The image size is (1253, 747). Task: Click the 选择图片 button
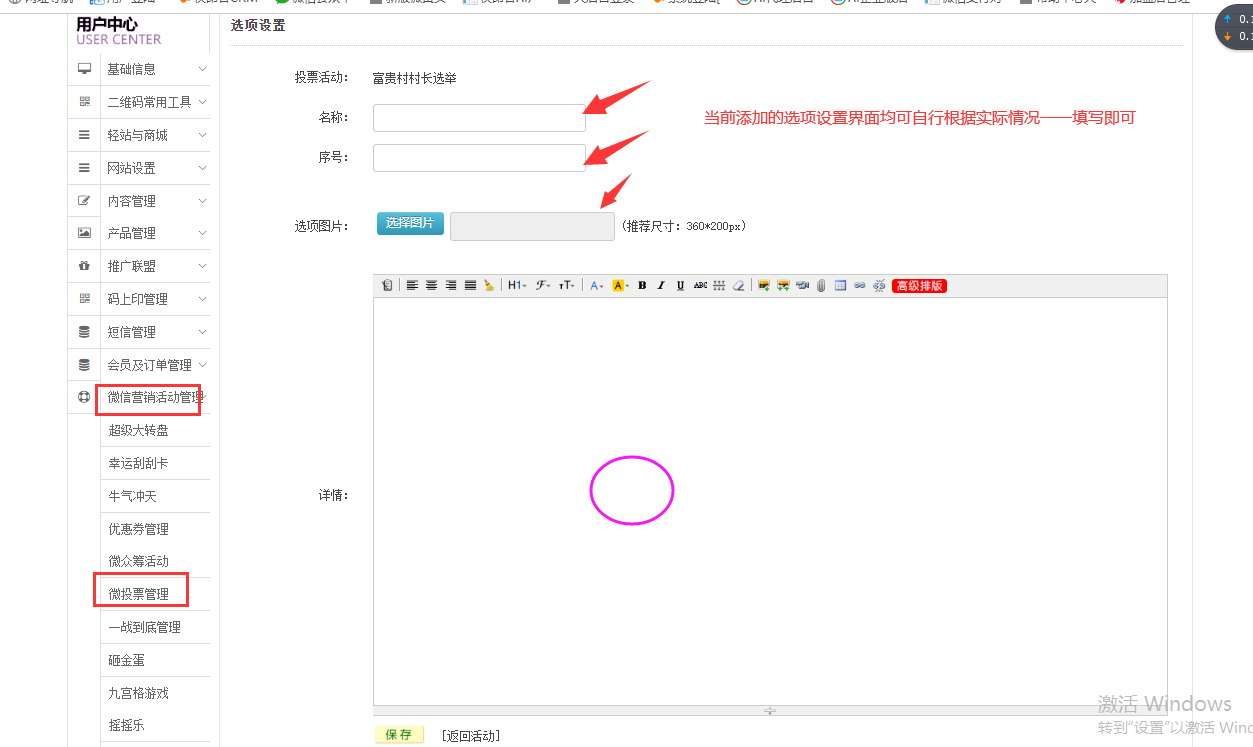[x=410, y=223]
